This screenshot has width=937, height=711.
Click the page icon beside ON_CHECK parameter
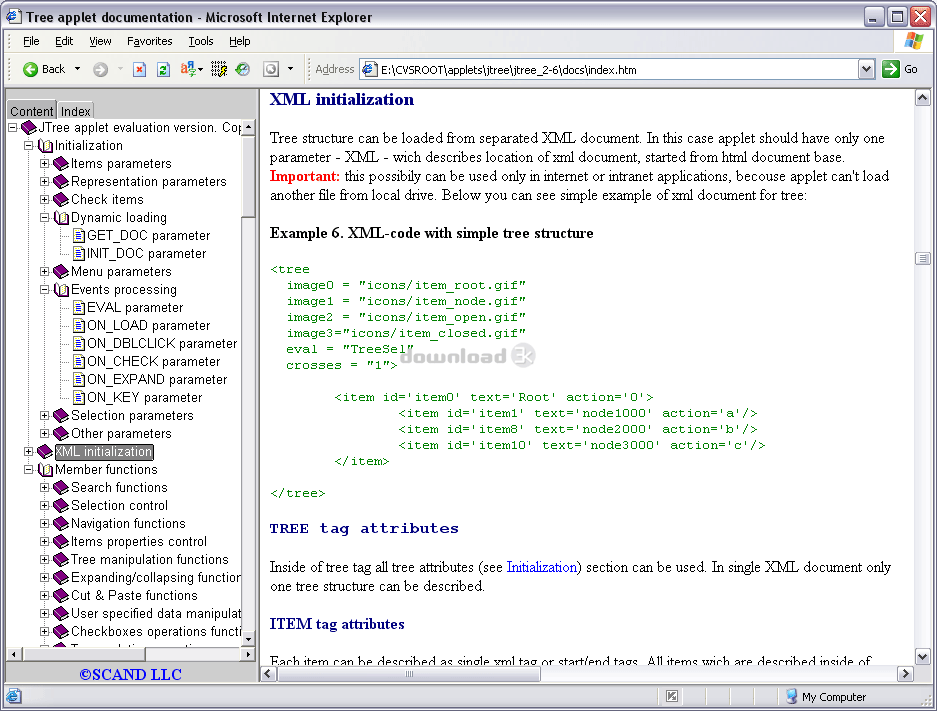[79, 361]
